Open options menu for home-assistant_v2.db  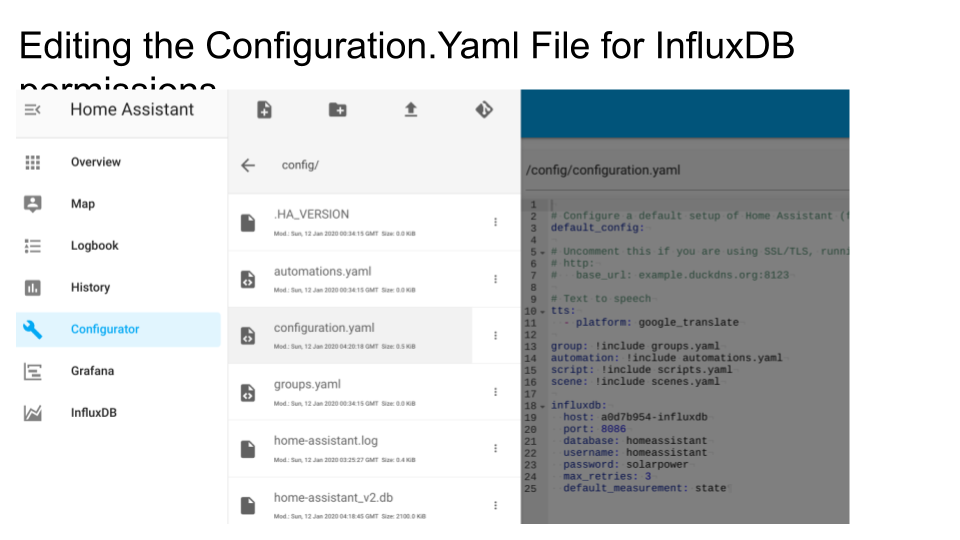click(x=495, y=506)
